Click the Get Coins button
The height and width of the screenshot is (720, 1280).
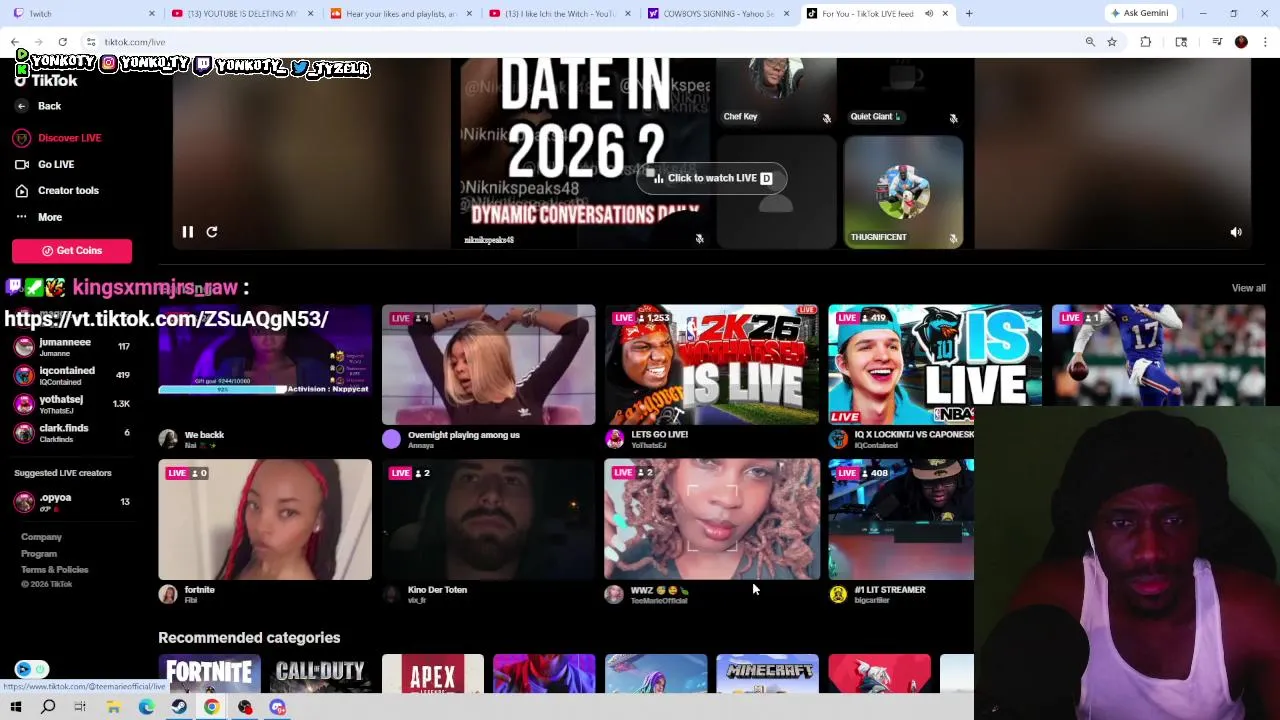coord(72,250)
